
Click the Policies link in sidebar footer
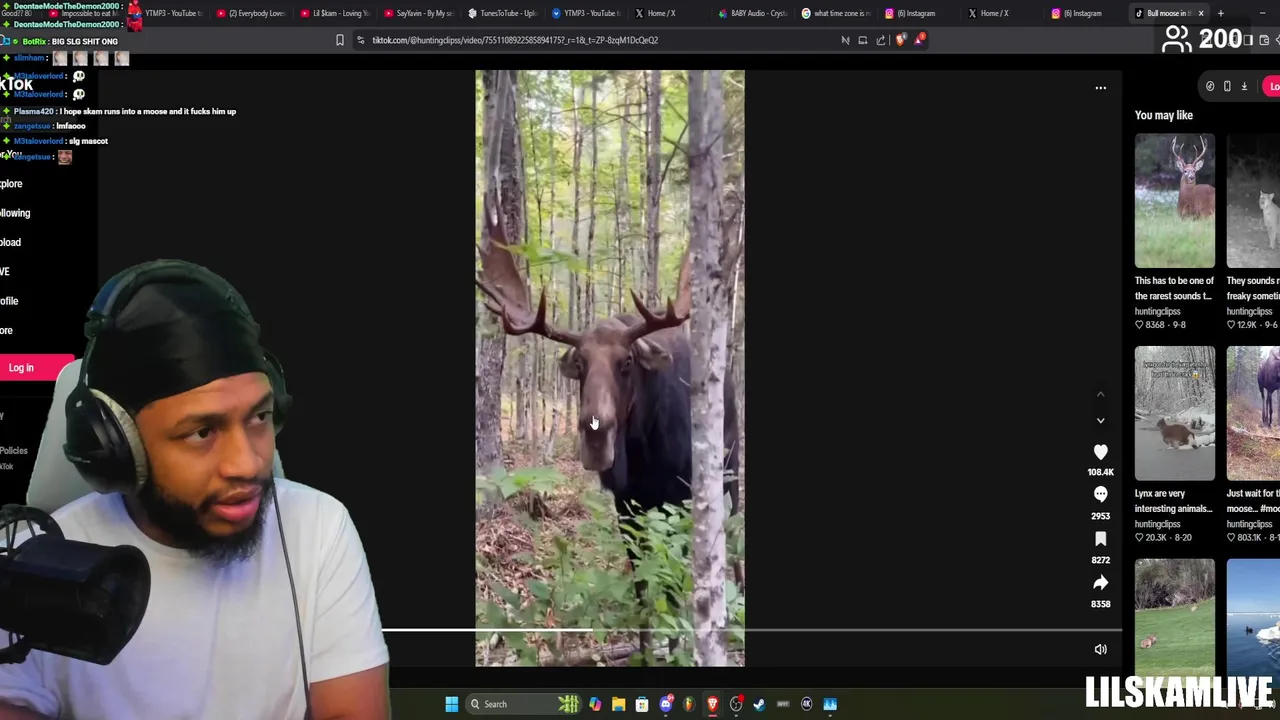[14, 451]
